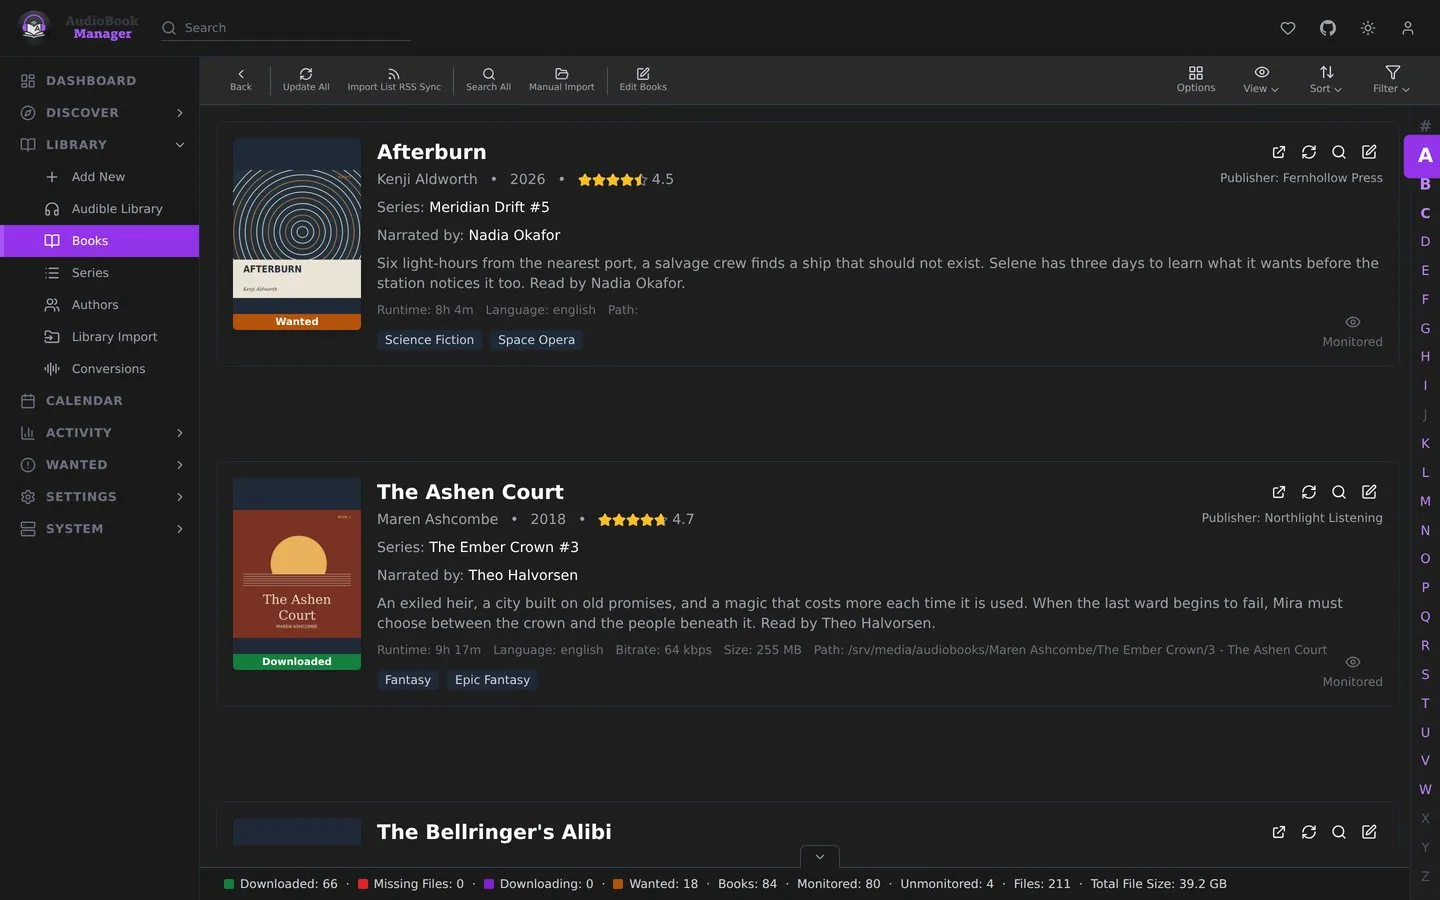The width and height of the screenshot is (1440, 900).
Task: Open Afterburn external link icon
Action: (1279, 152)
